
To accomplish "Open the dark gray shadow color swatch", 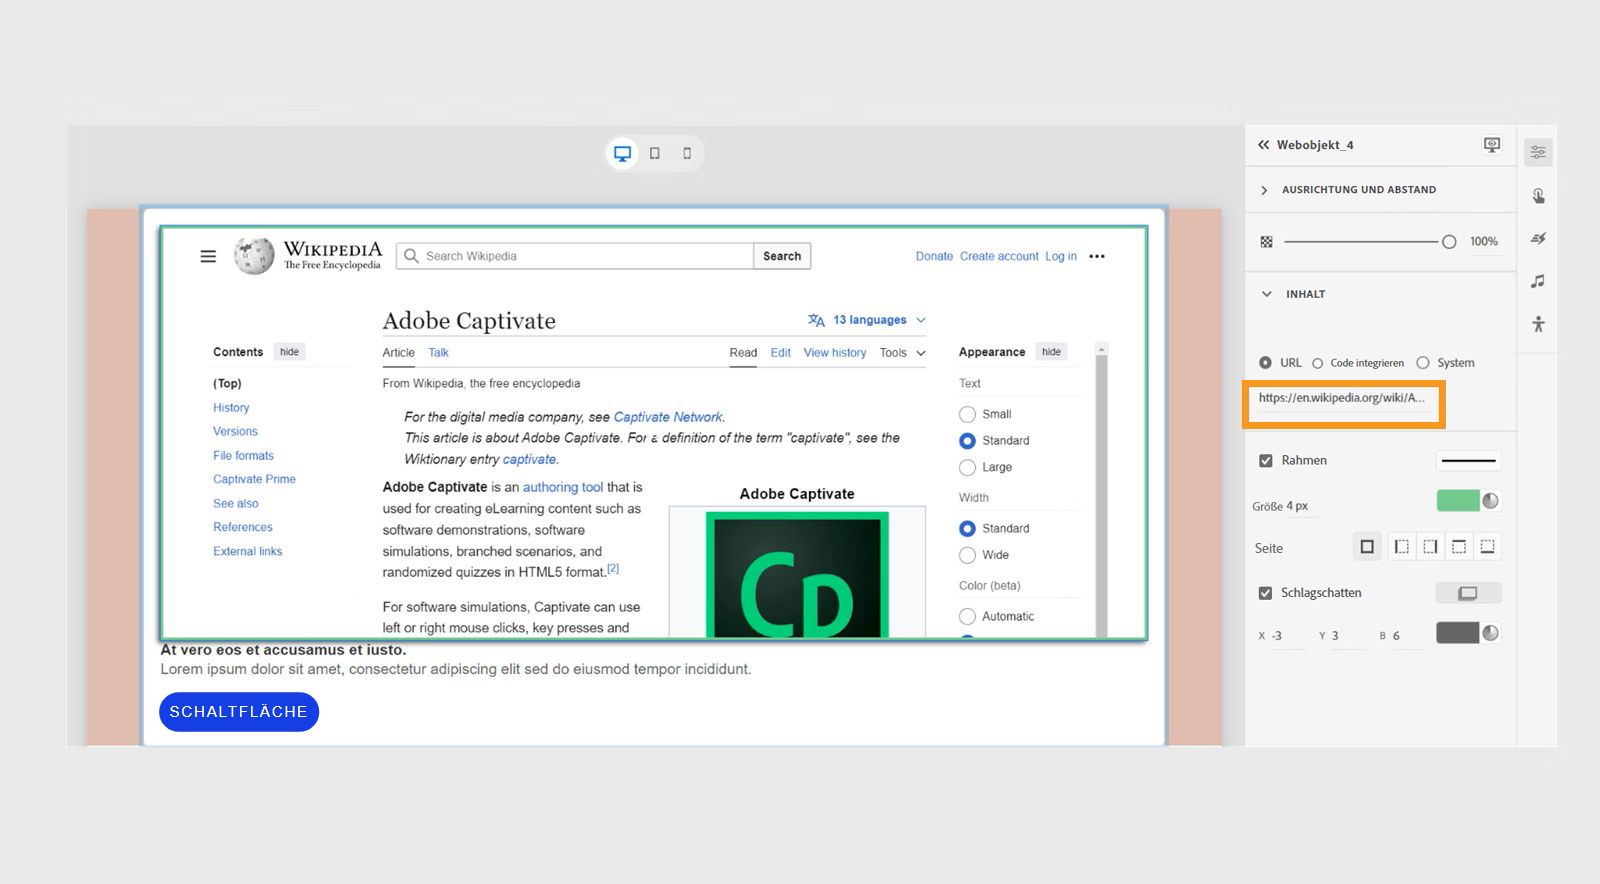I will point(1458,633).
